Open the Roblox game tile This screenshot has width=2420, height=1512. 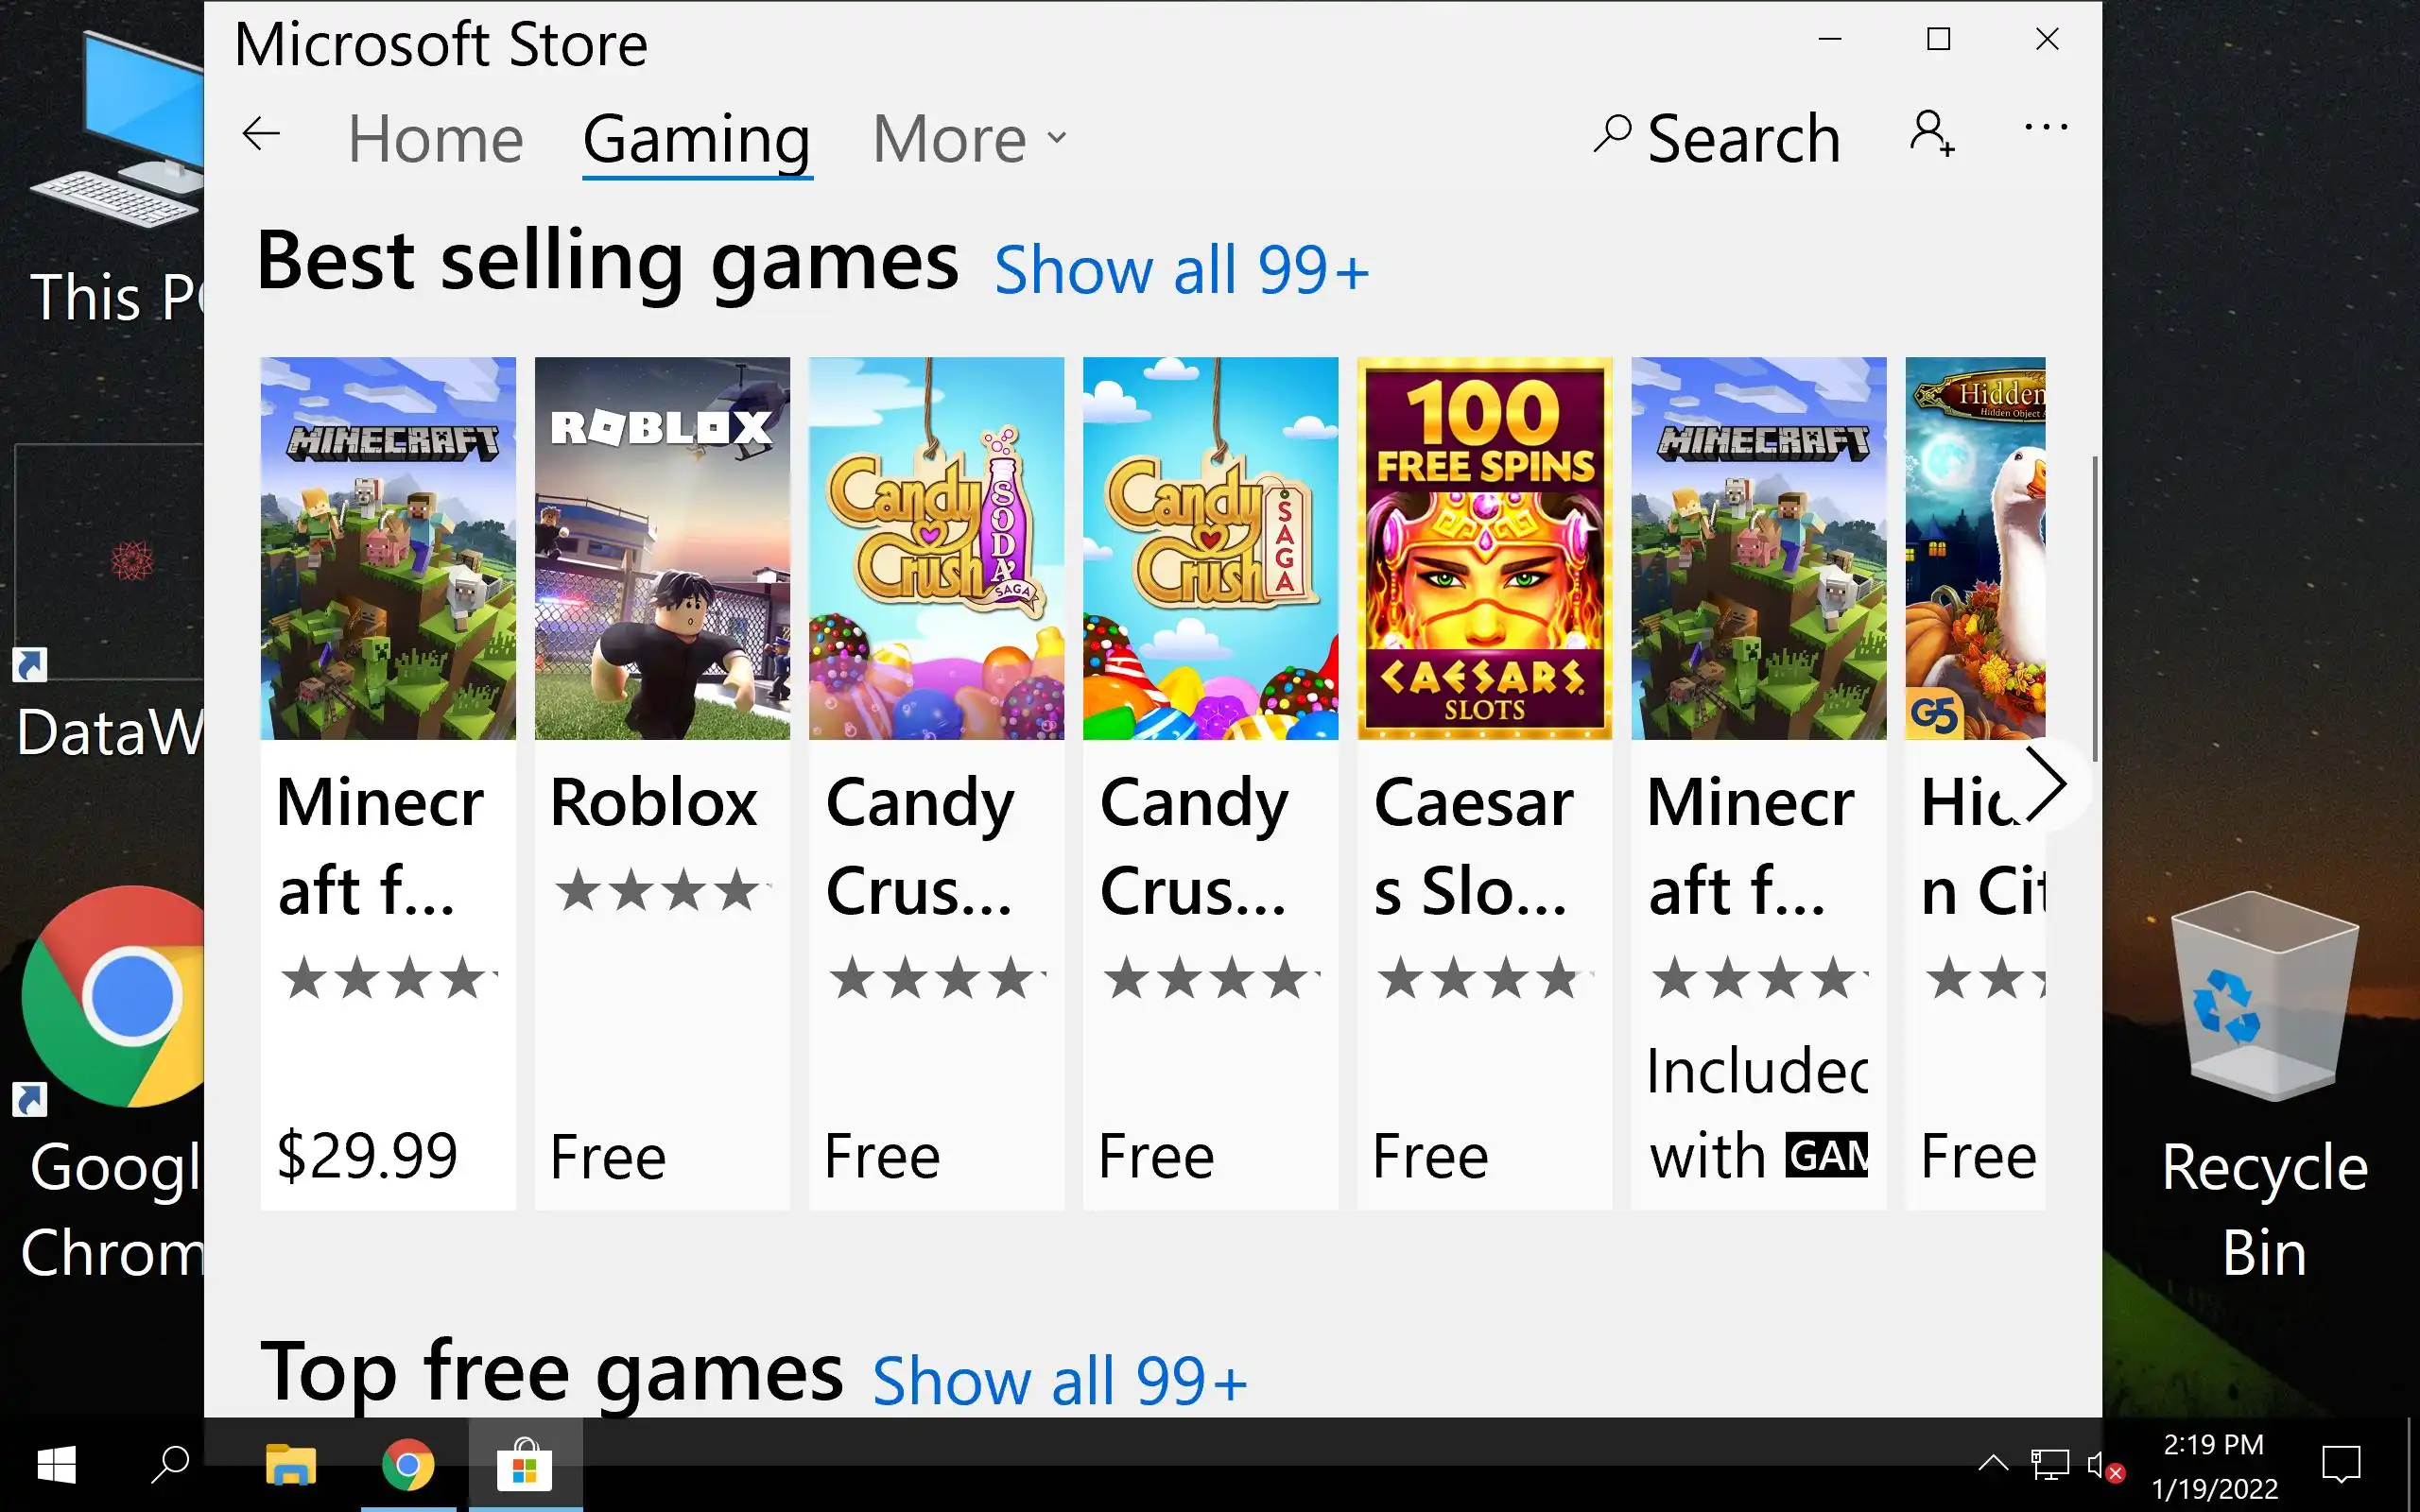pos(662,783)
